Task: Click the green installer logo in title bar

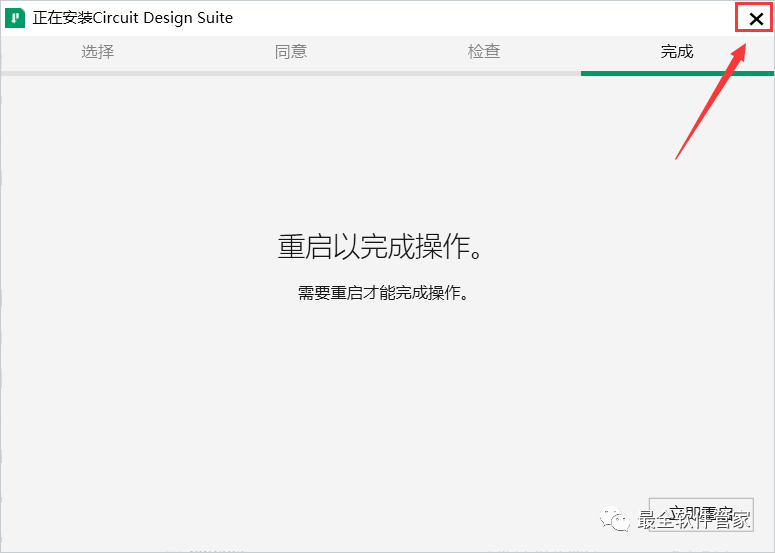Action: point(15,19)
